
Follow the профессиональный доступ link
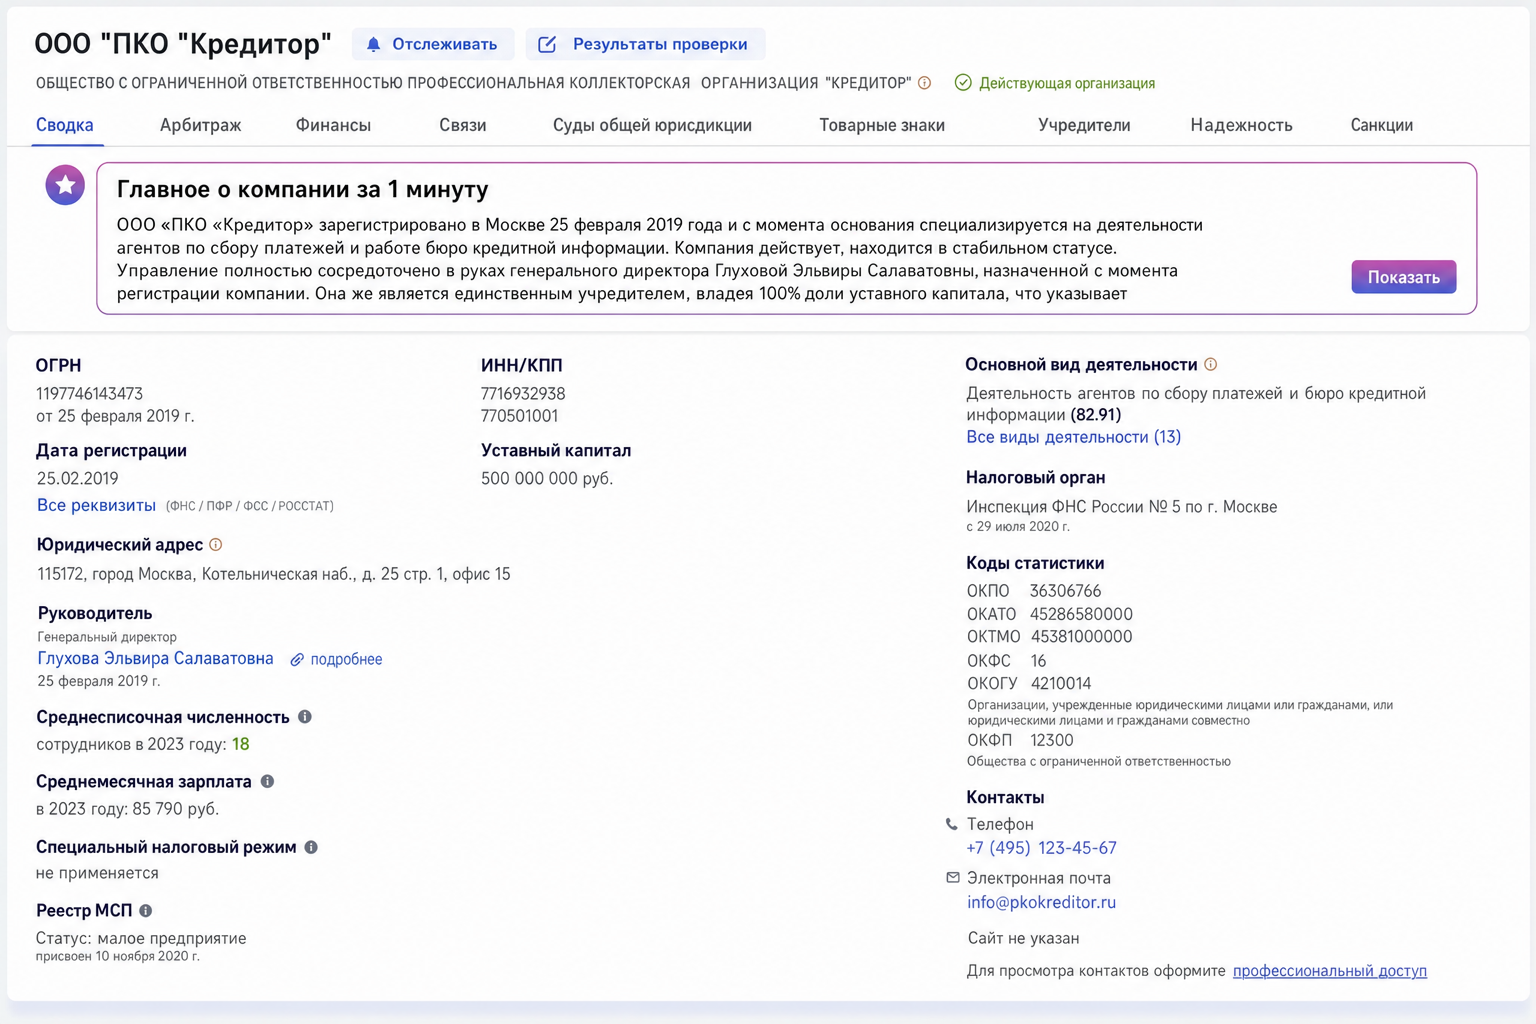1330,971
